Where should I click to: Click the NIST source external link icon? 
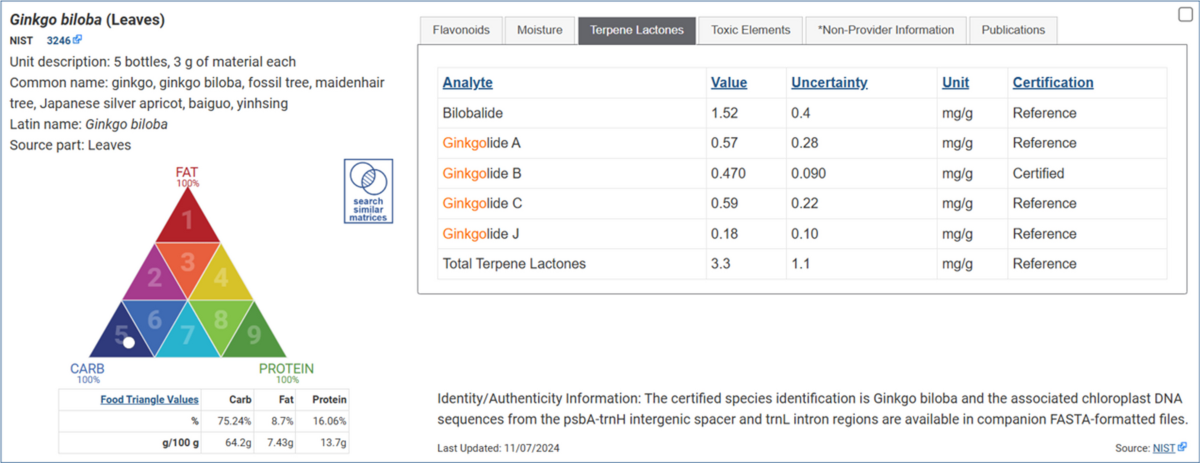(x=1184, y=447)
